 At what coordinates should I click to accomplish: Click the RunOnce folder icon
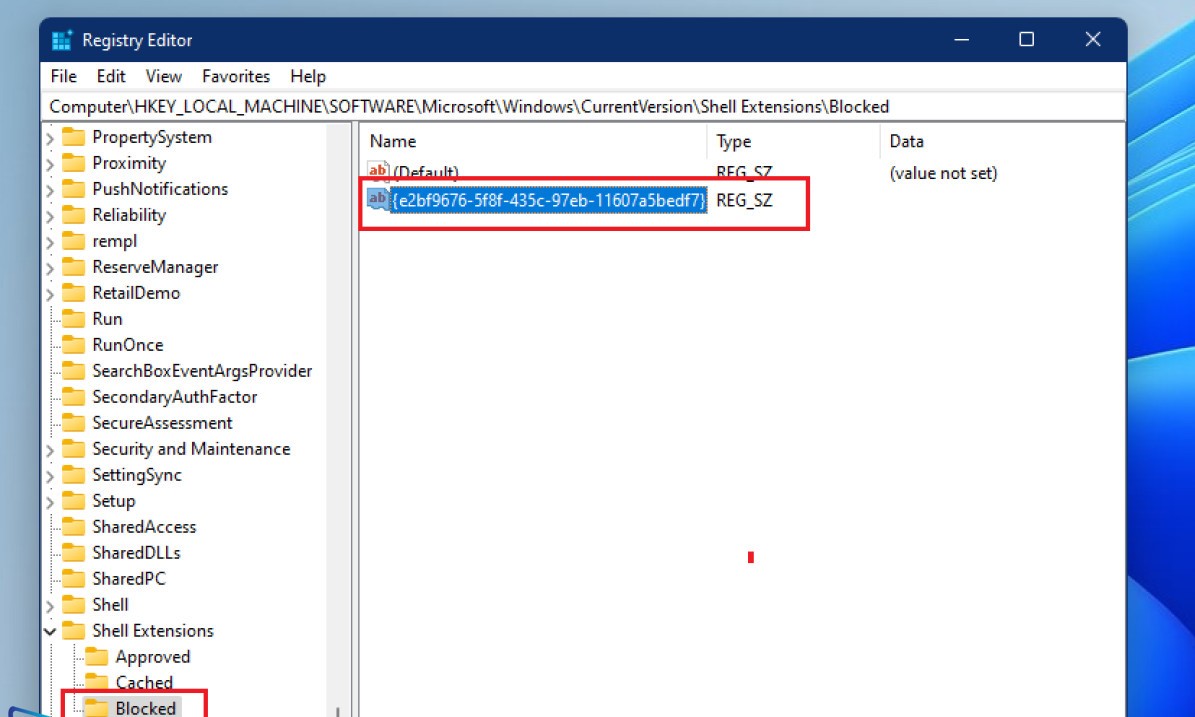(74, 345)
